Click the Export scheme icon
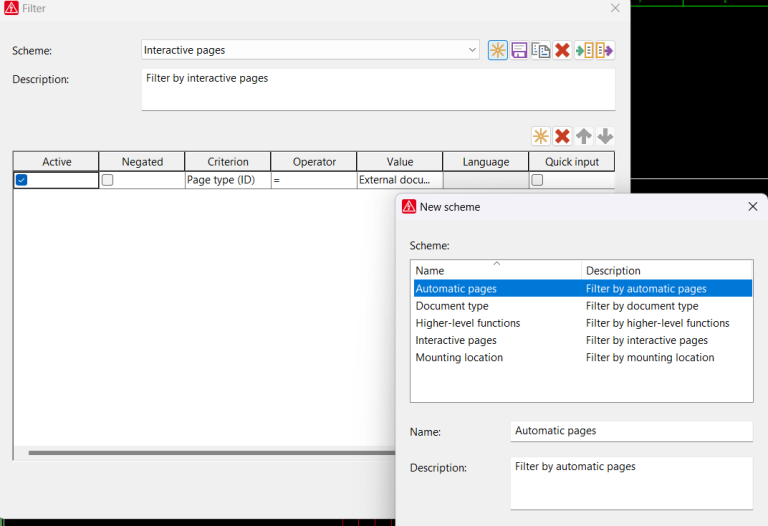Screen dimensions: 768x526 [605, 50]
